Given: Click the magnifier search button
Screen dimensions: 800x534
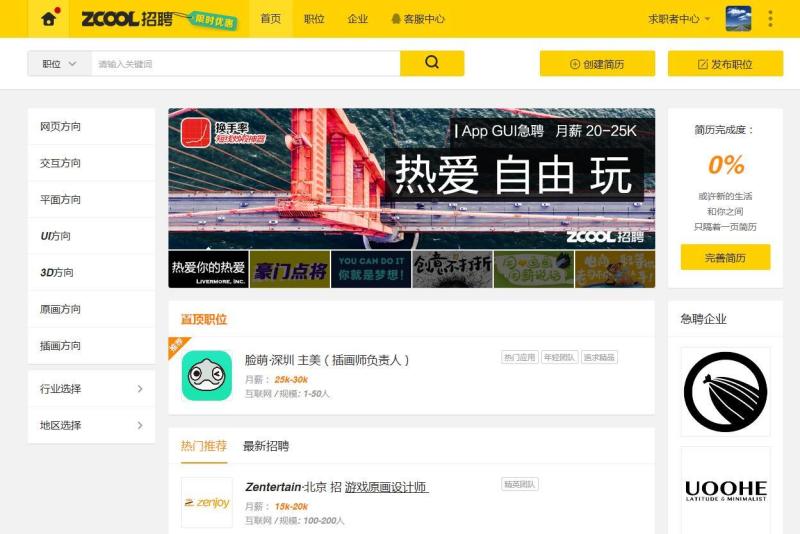Looking at the screenshot, I should [432, 63].
